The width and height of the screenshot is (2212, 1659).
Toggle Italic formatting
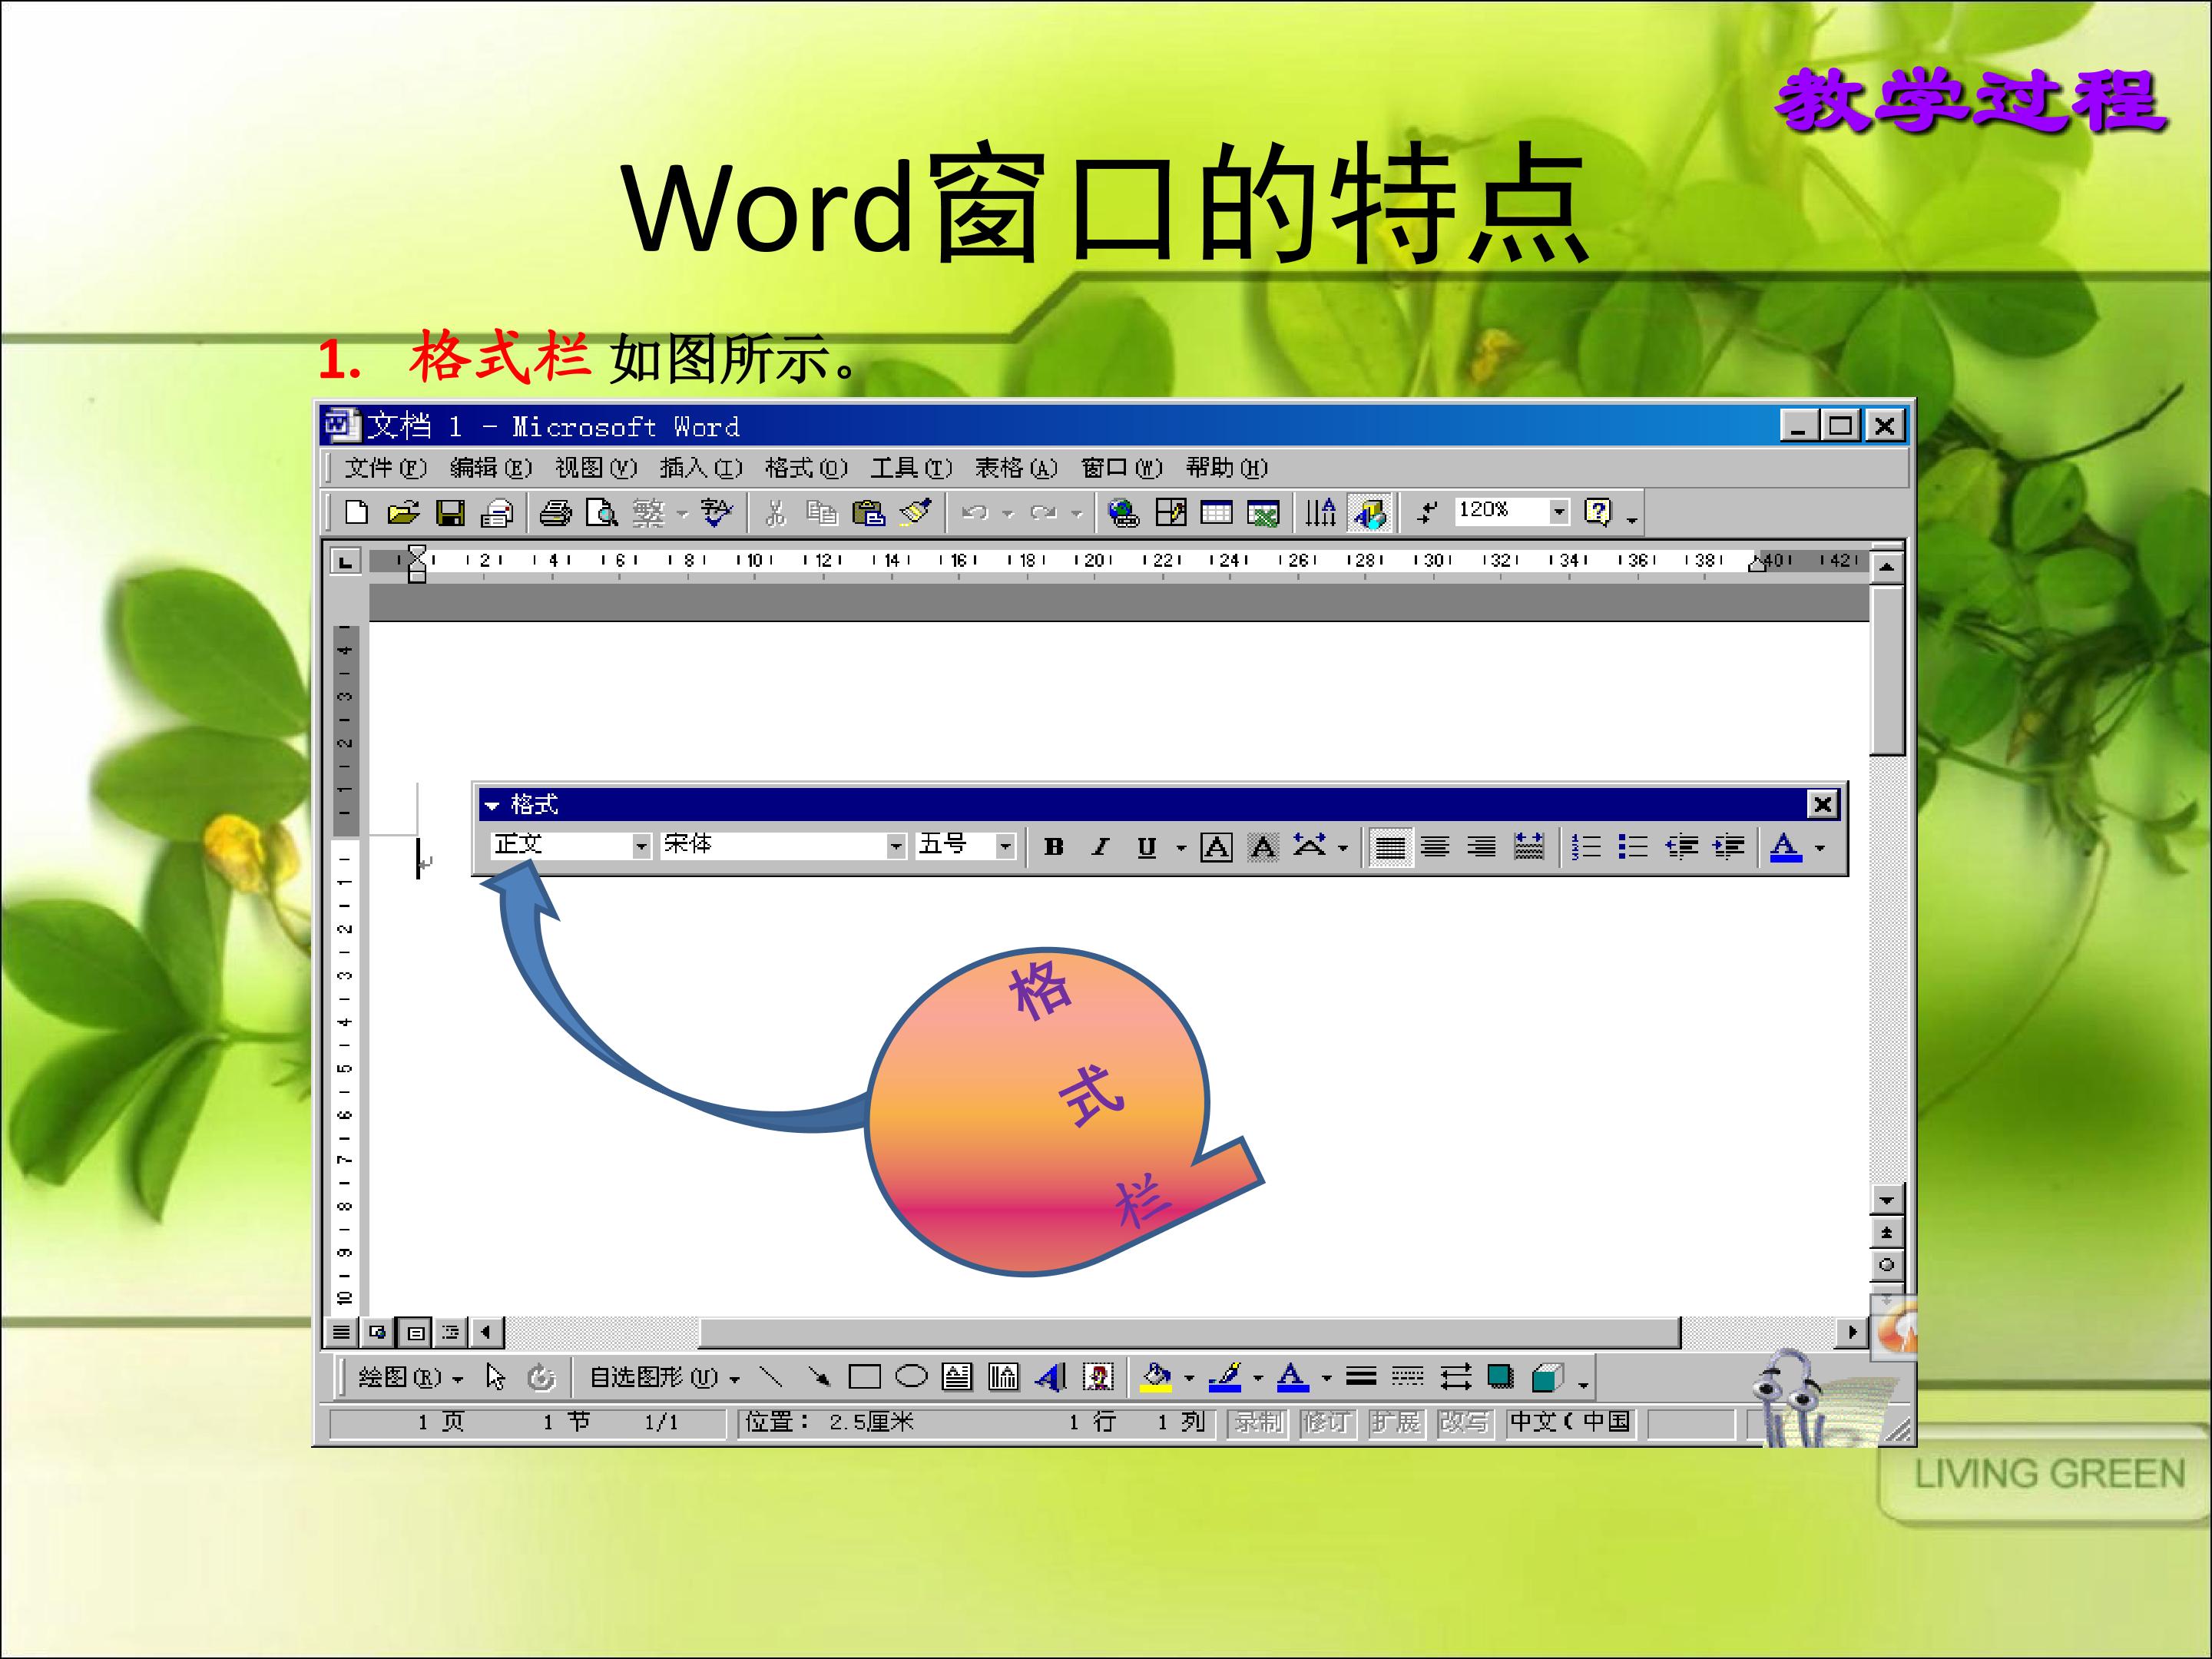click(x=1100, y=847)
